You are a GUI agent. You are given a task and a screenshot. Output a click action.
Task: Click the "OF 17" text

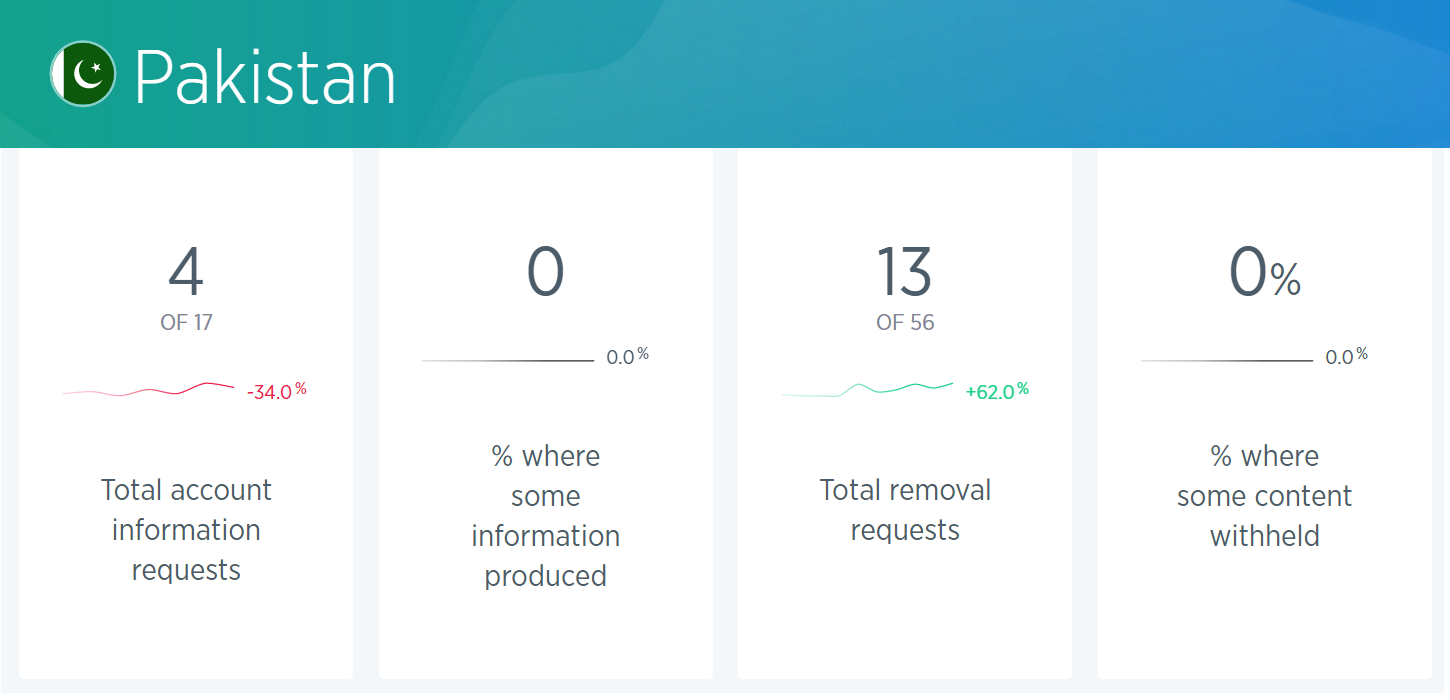[186, 323]
